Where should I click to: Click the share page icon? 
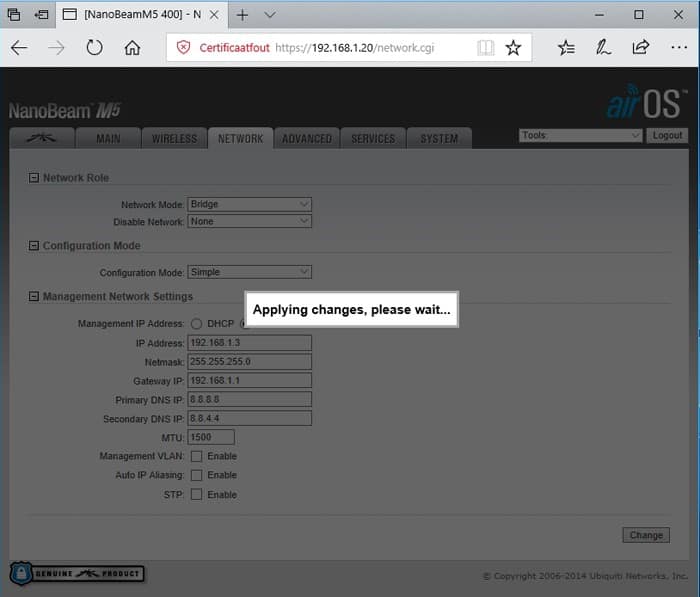pyautogui.click(x=641, y=47)
